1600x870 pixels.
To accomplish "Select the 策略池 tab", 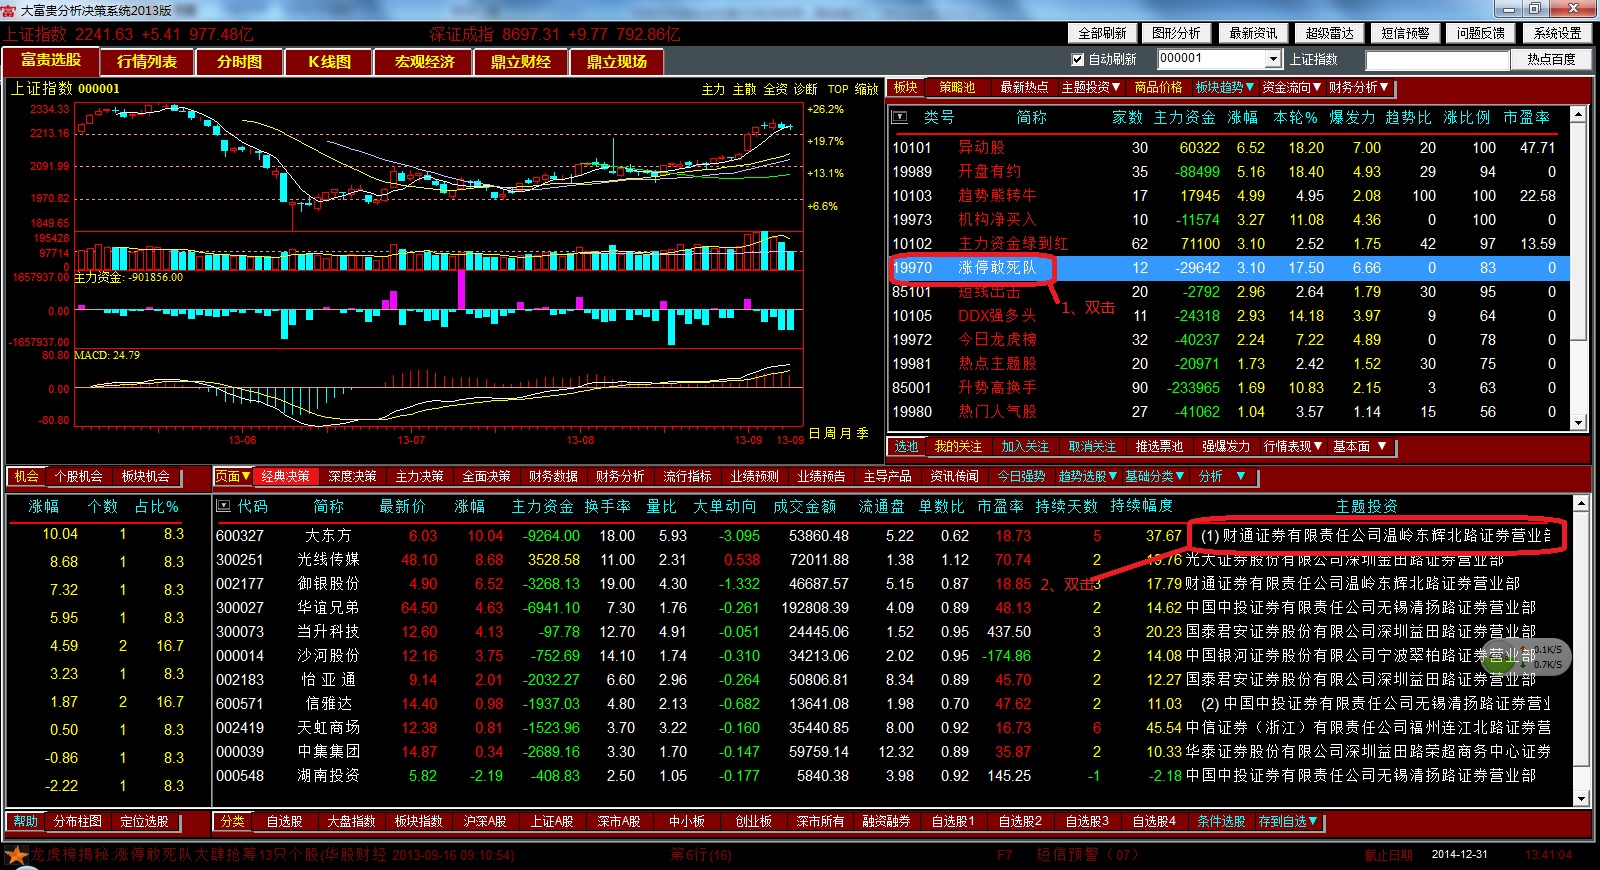I will (957, 88).
